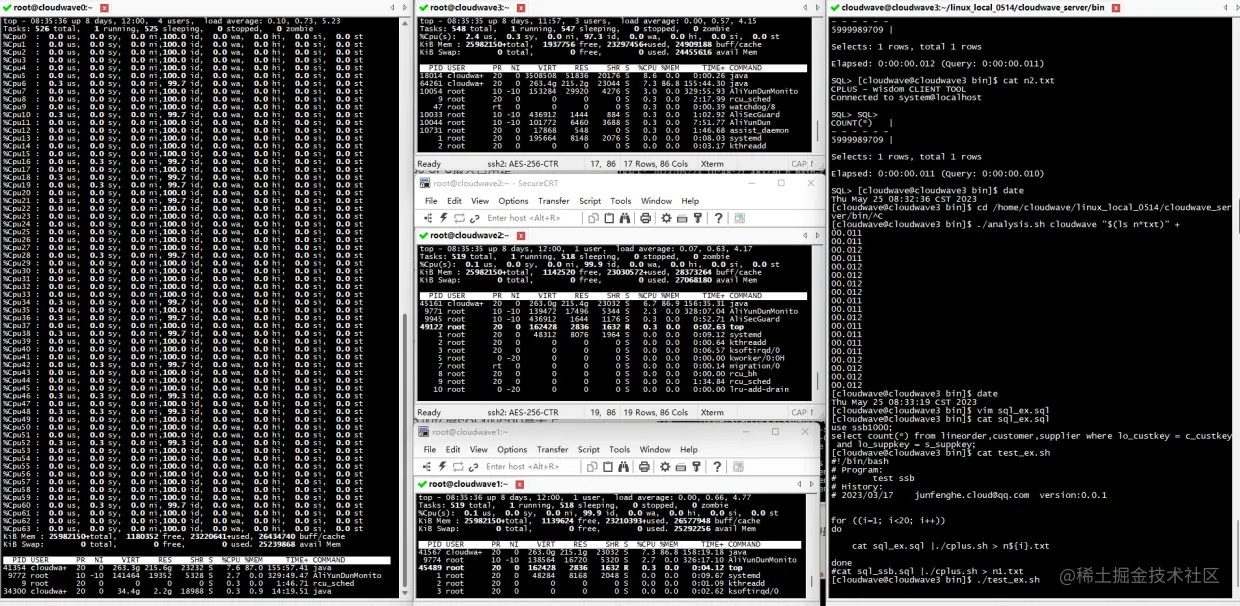This screenshot has width=1240, height=606.
Task: Open Session Manager icon in cloudwave2 window
Action: [428, 218]
